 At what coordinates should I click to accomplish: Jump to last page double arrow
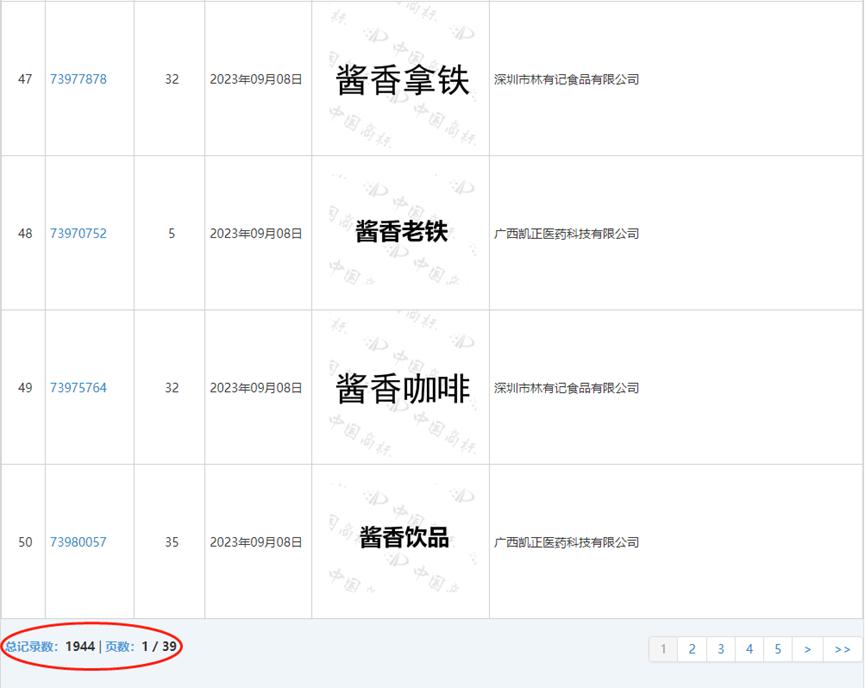[842, 649]
